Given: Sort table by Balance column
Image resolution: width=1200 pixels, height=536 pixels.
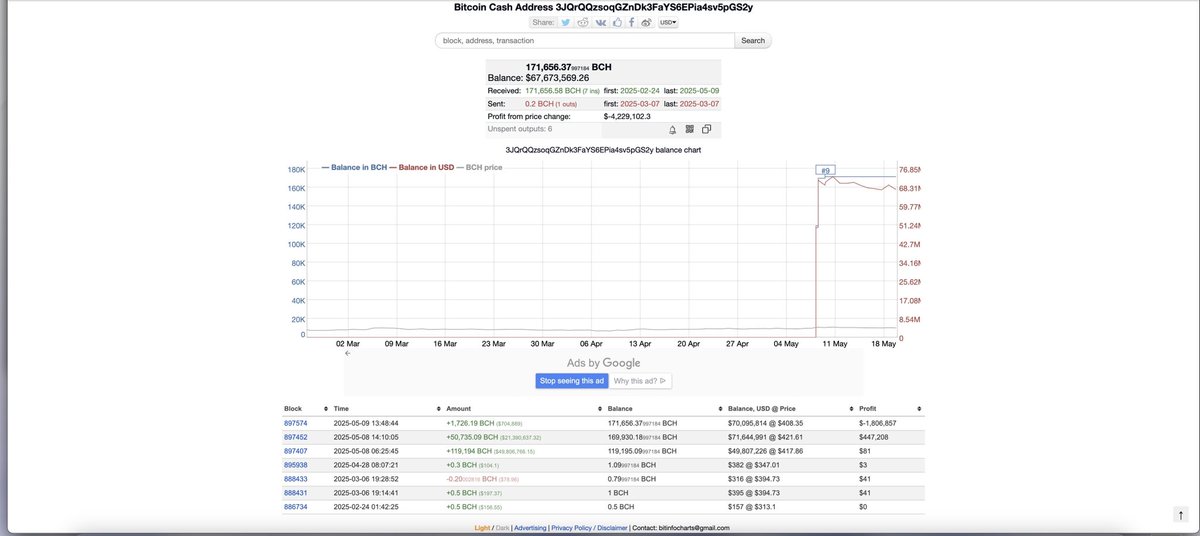Looking at the screenshot, I should pyautogui.click(x=664, y=409).
